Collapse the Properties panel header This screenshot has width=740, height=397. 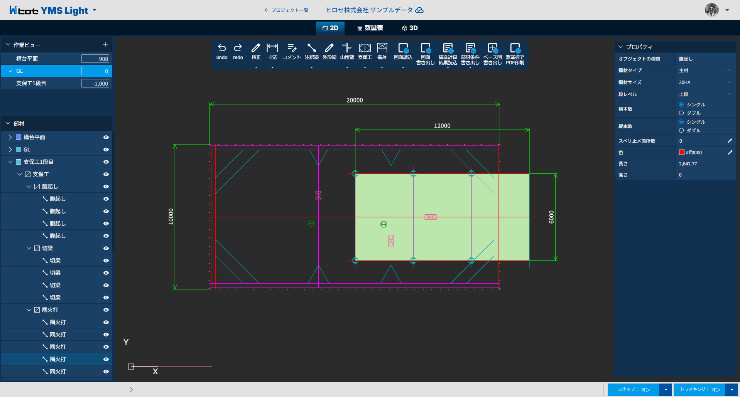[621, 47]
